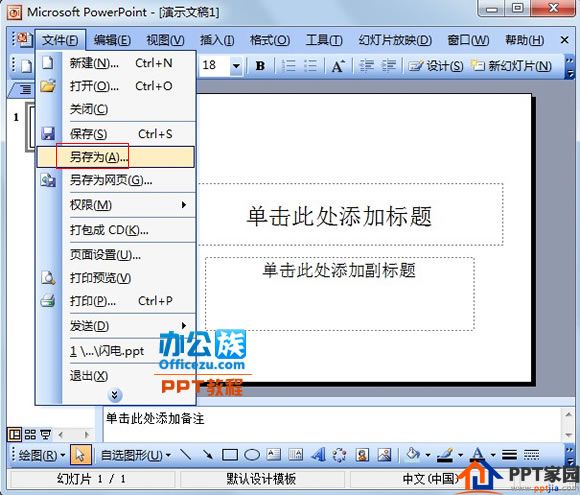
Task: Open the Slide Show (幻灯片放映) menu
Action: tap(395, 40)
